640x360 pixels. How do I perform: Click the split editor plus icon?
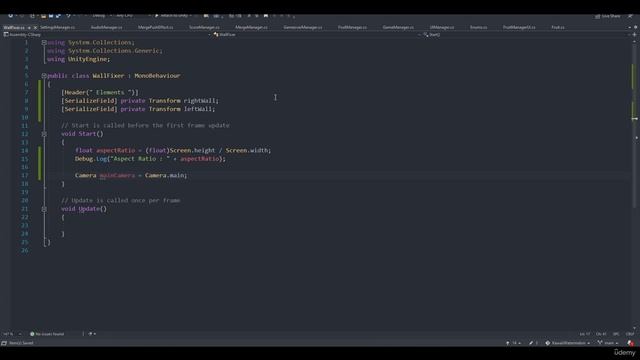(634, 35)
